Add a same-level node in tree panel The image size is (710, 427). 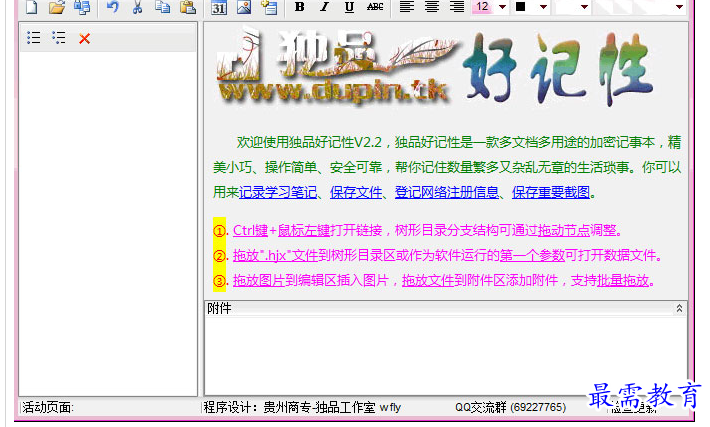click(x=34, y=38)
